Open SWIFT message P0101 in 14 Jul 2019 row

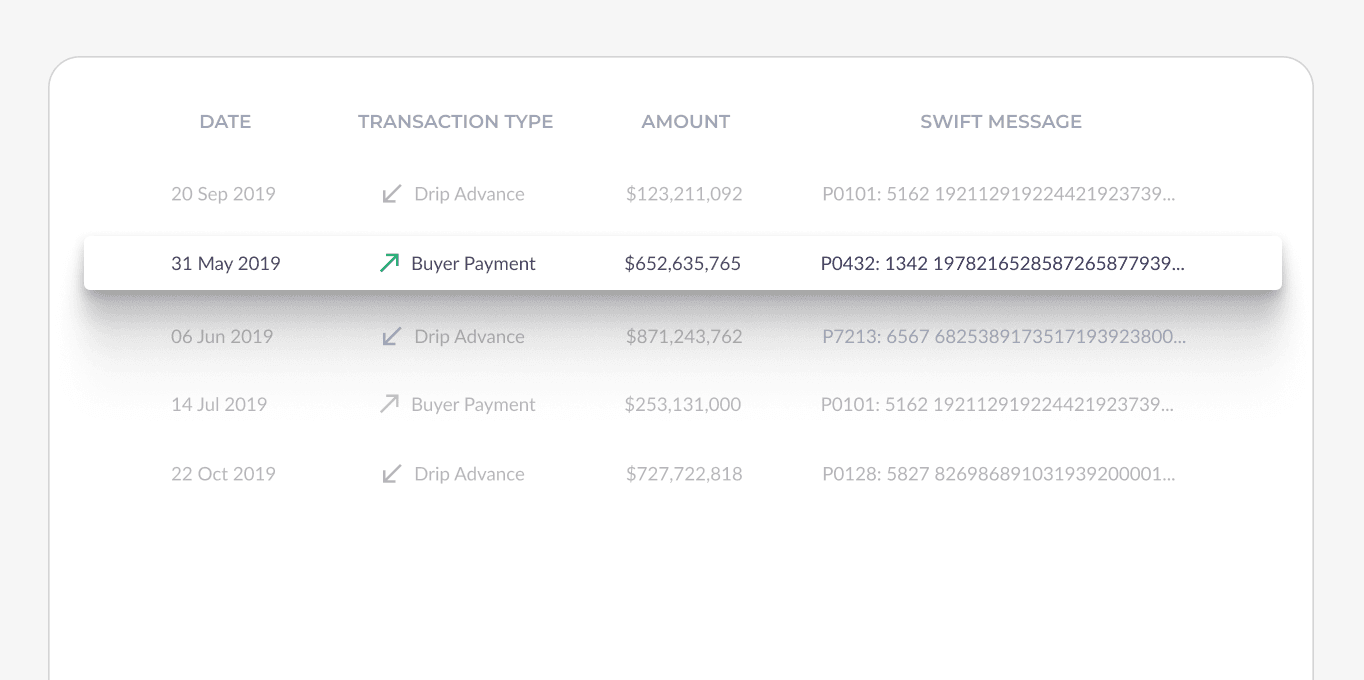click(x=997, y=405)
